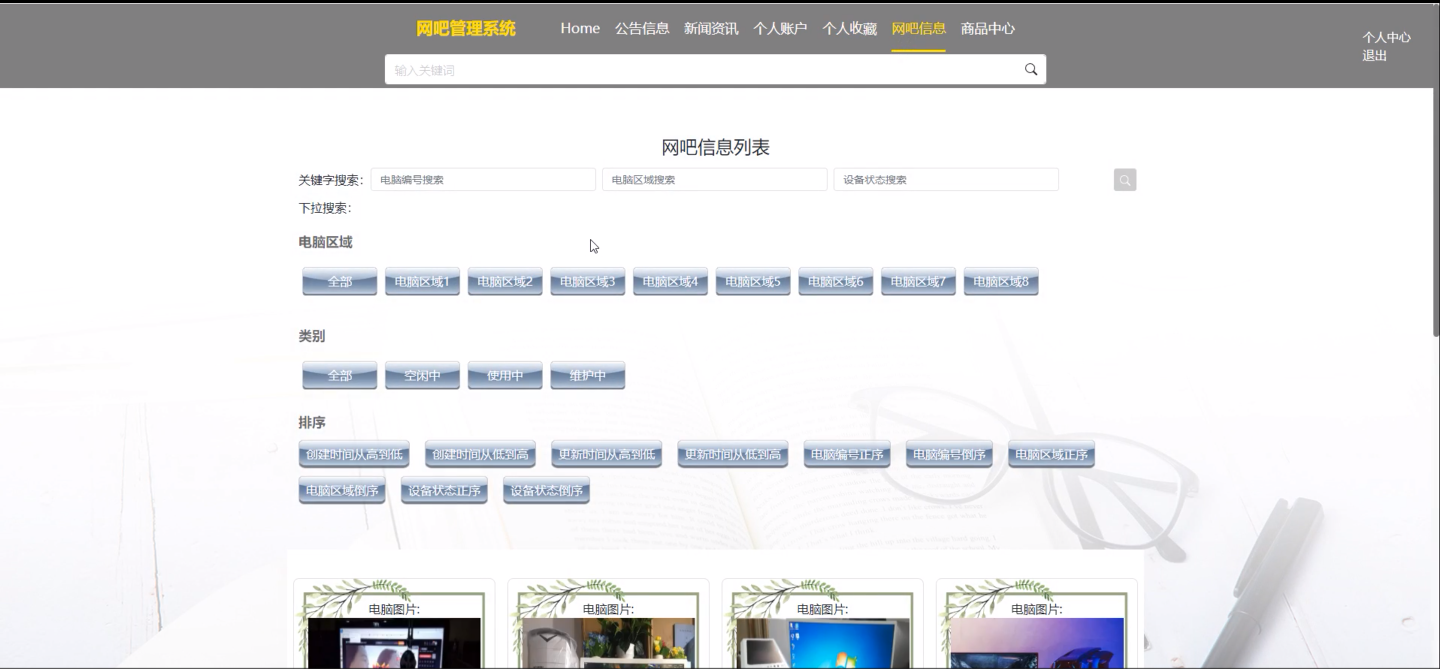Filter category by 维护中
This screenshot has width=1440, height=669.
point(588,376)
